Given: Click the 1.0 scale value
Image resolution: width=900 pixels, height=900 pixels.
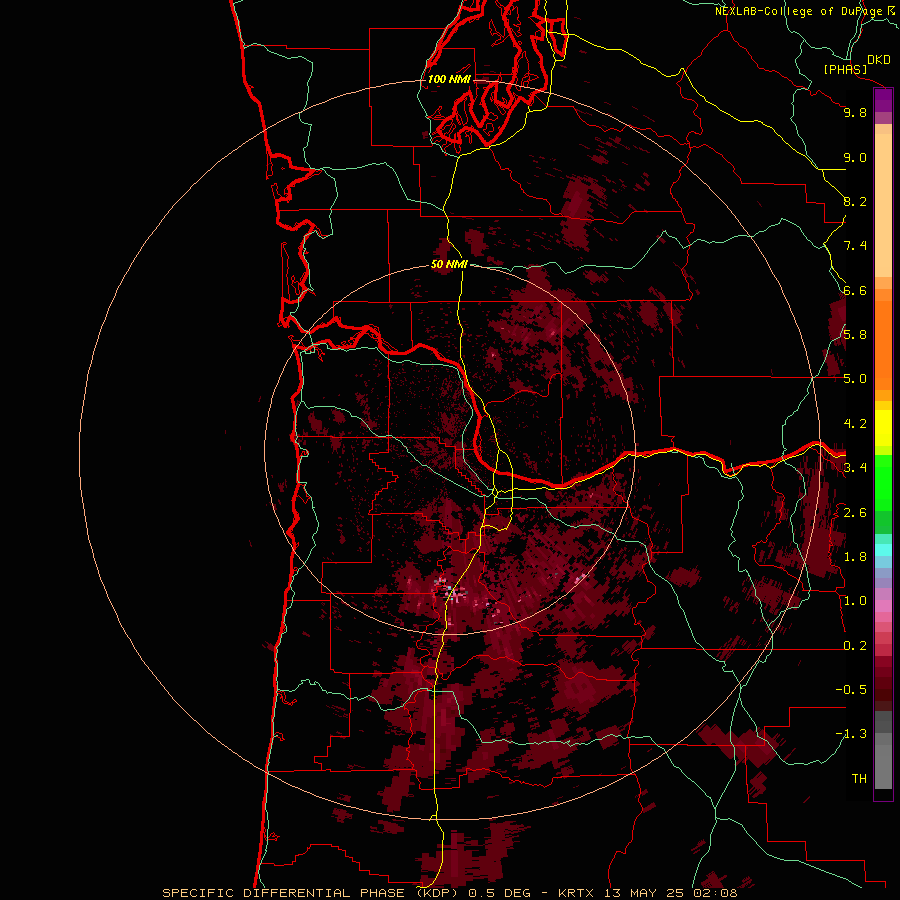Looking at the screenshot, I should [x=855, y=601].
